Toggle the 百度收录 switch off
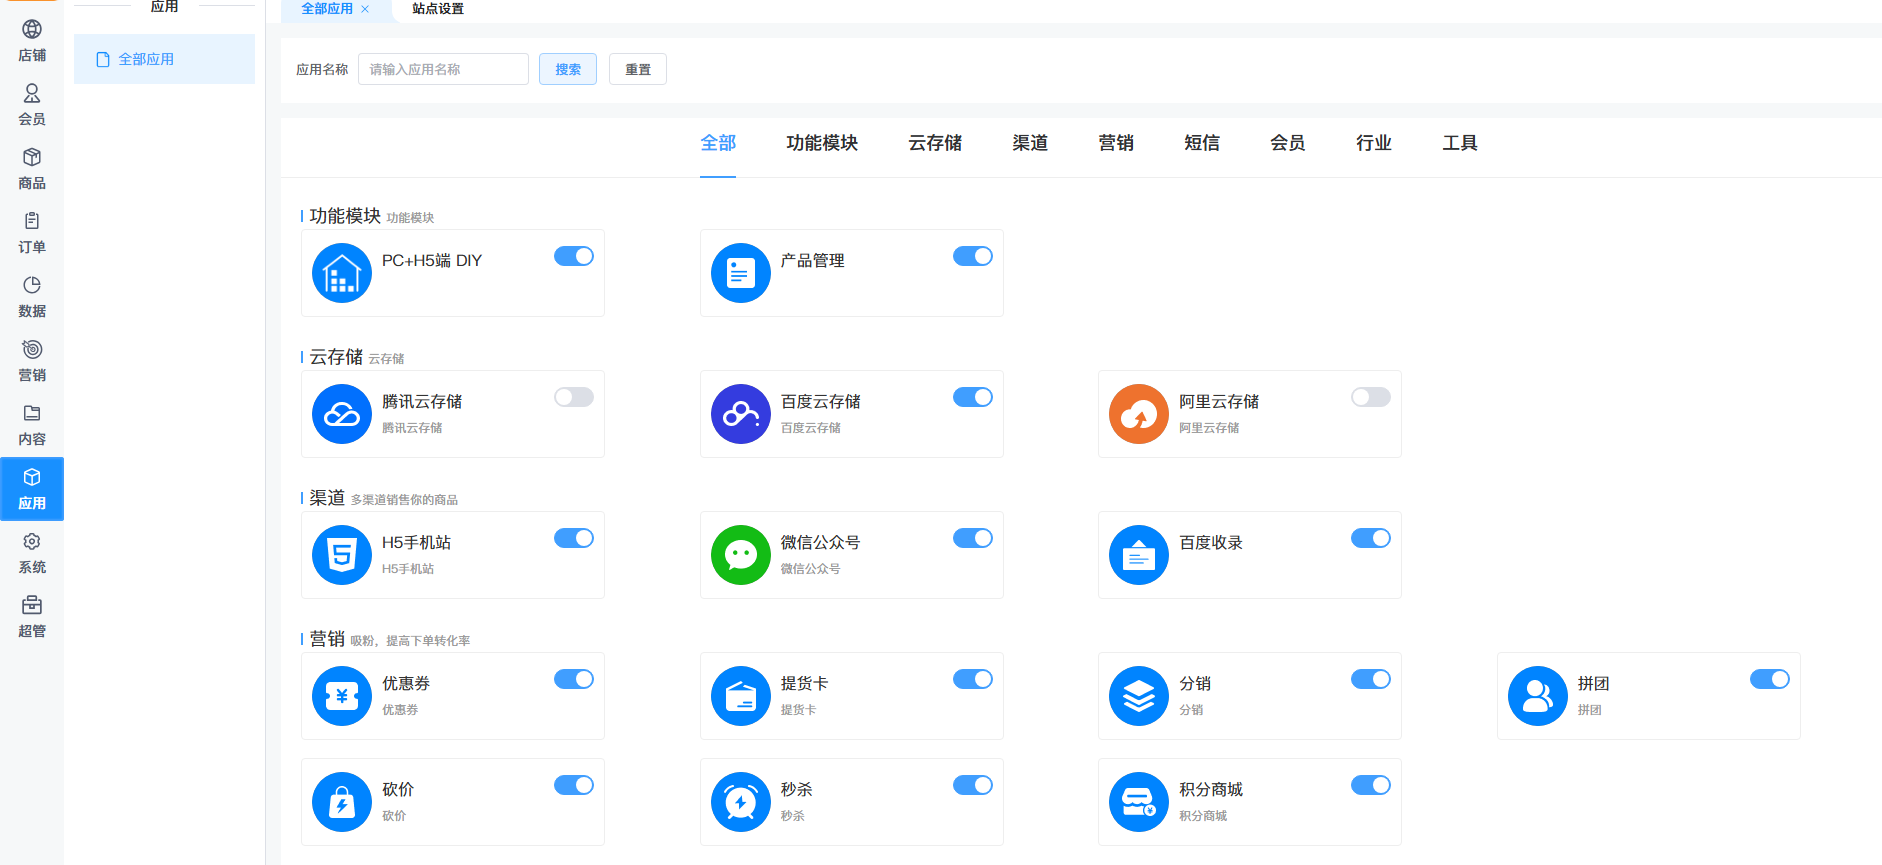Screen dimensions: 1882x865 [x=1371, y=538]
